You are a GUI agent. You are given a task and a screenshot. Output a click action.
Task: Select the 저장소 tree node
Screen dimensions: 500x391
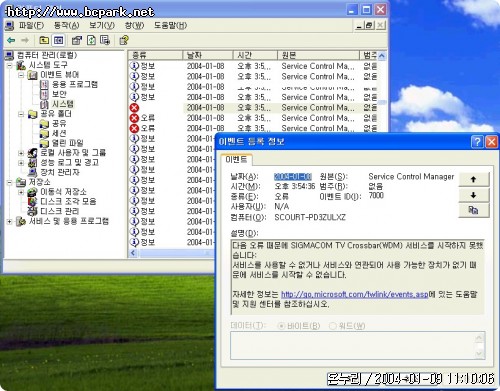[40, 182]
